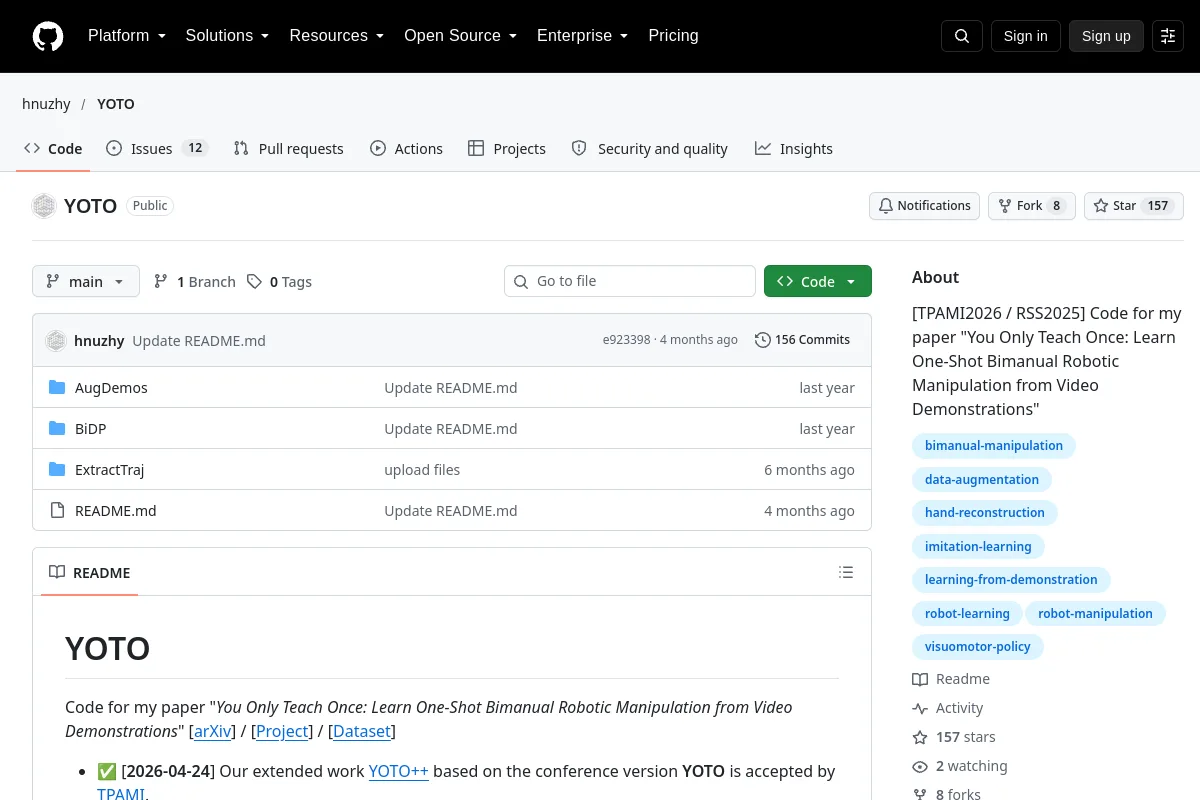This screenshot has width=1200, height=800.
Task: Open the search magnifier button
Action: point(962,36)
